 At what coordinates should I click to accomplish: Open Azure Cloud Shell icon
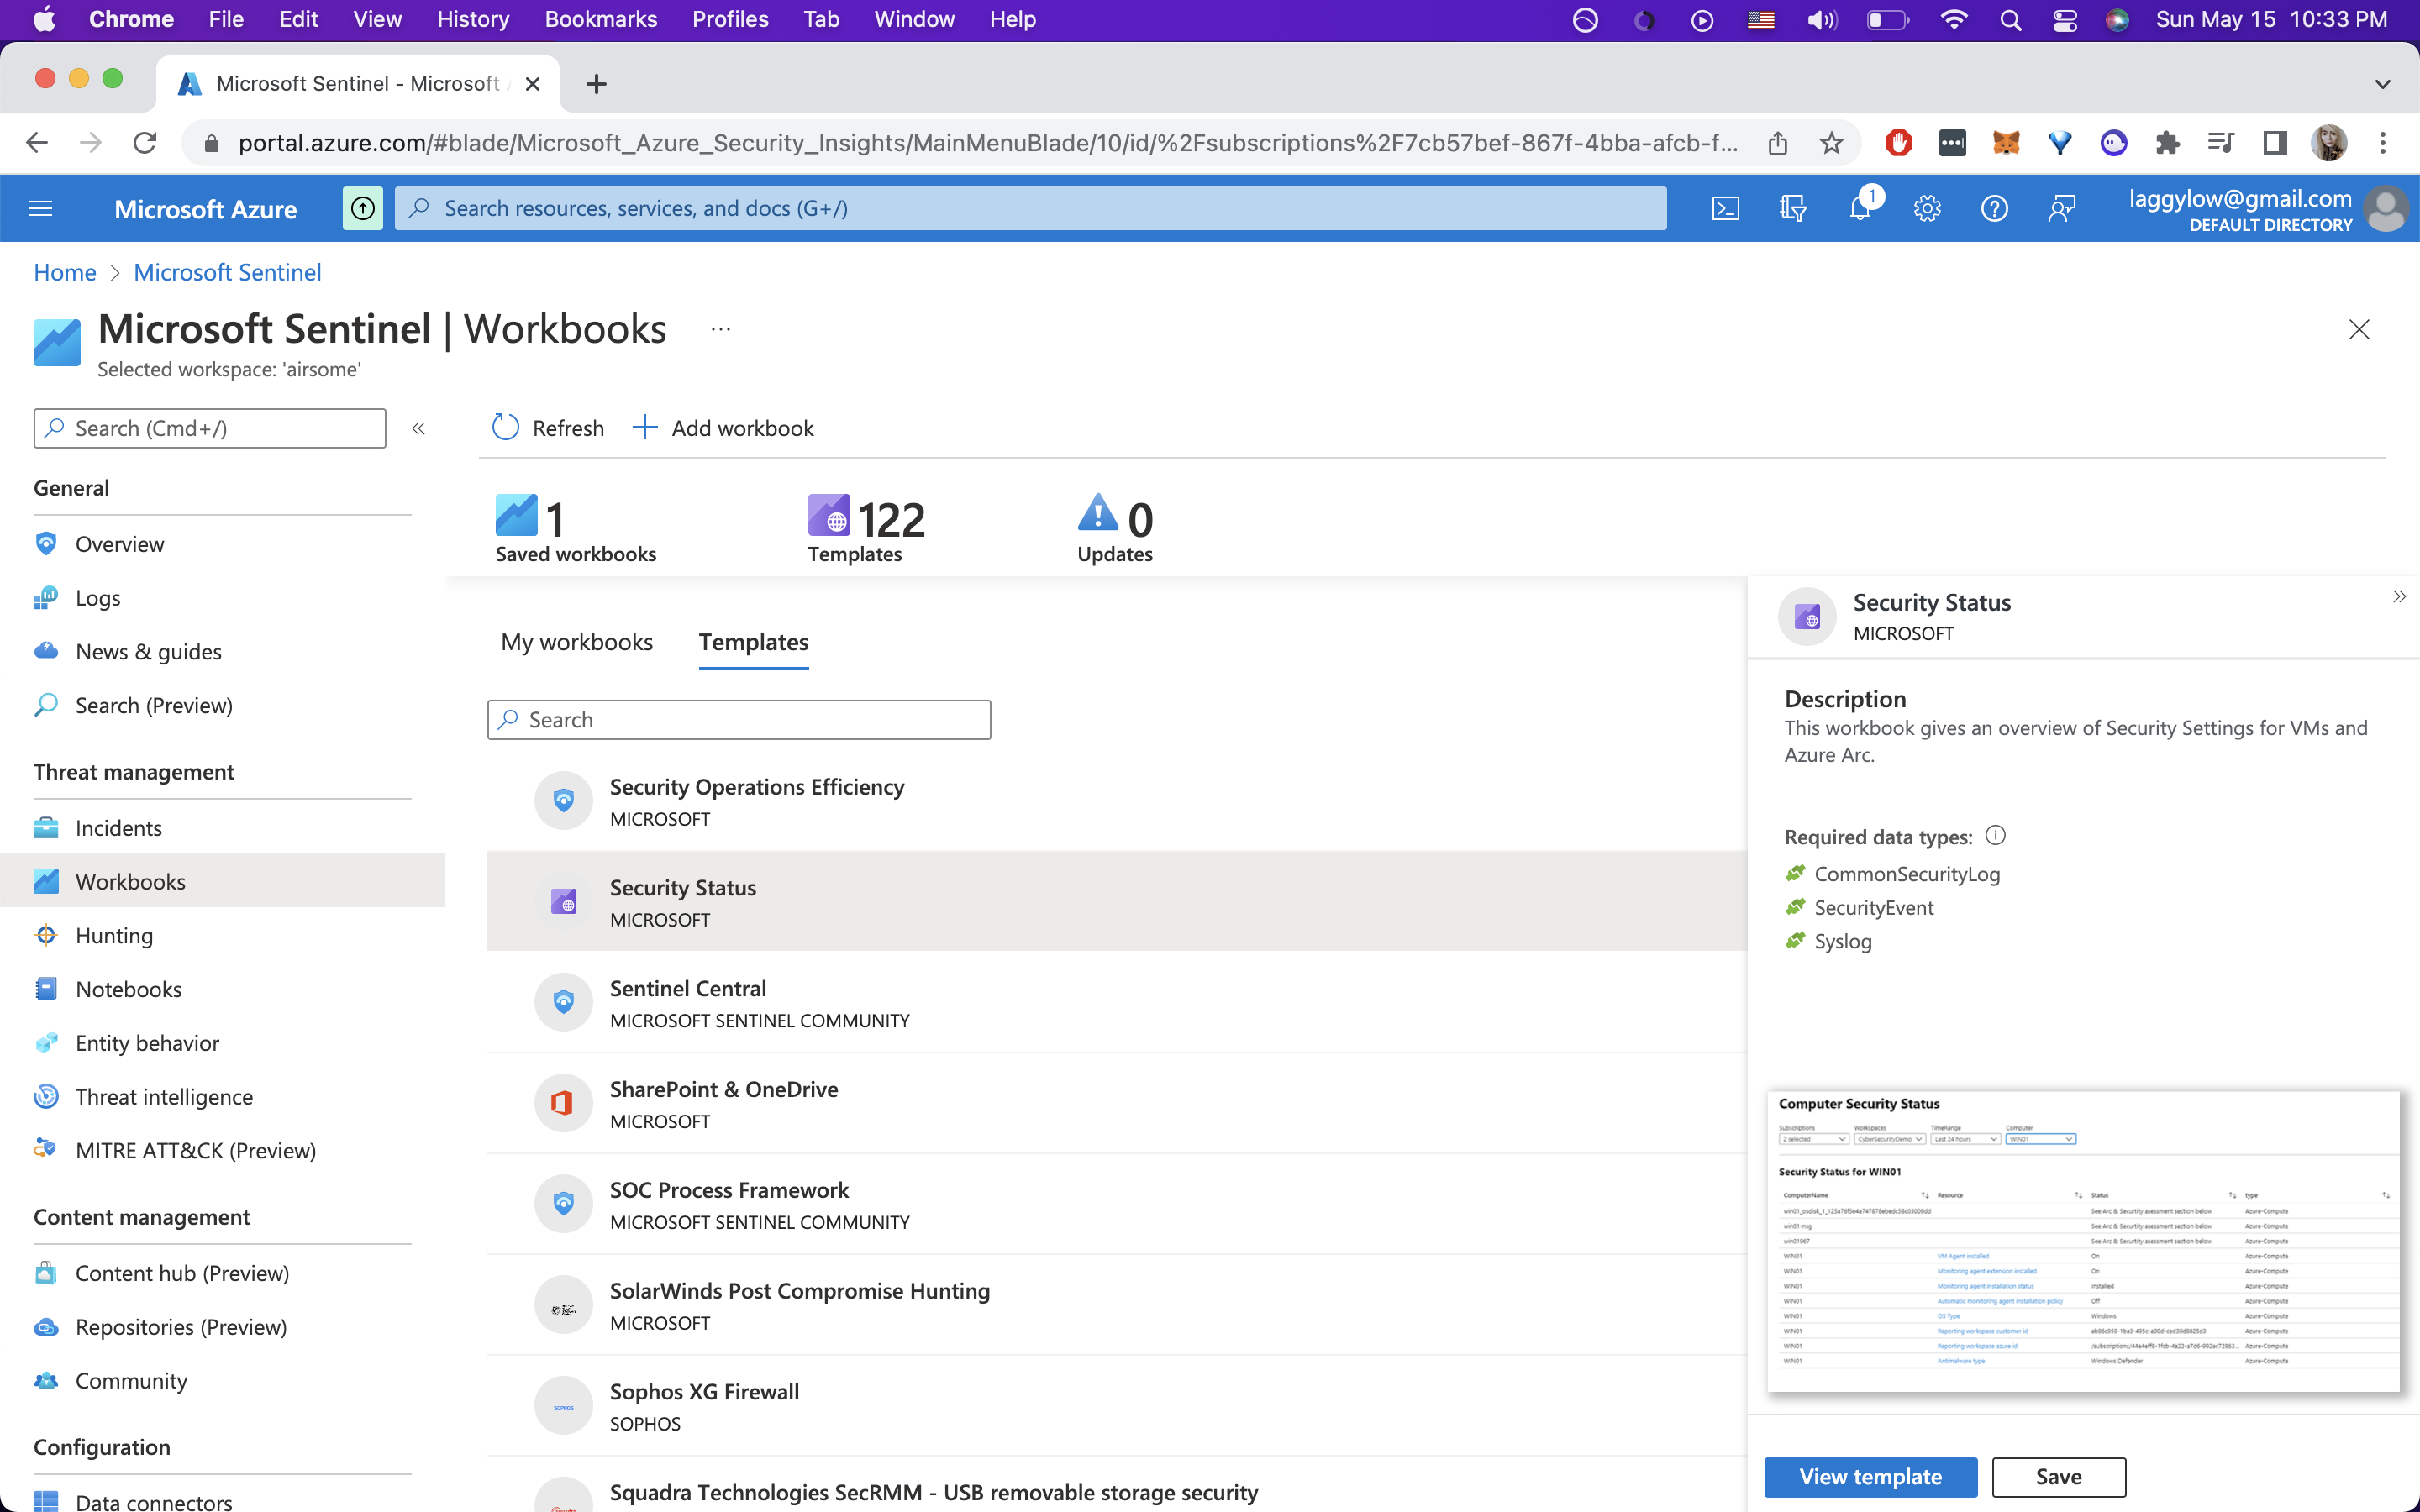[x=1725, y=208]
